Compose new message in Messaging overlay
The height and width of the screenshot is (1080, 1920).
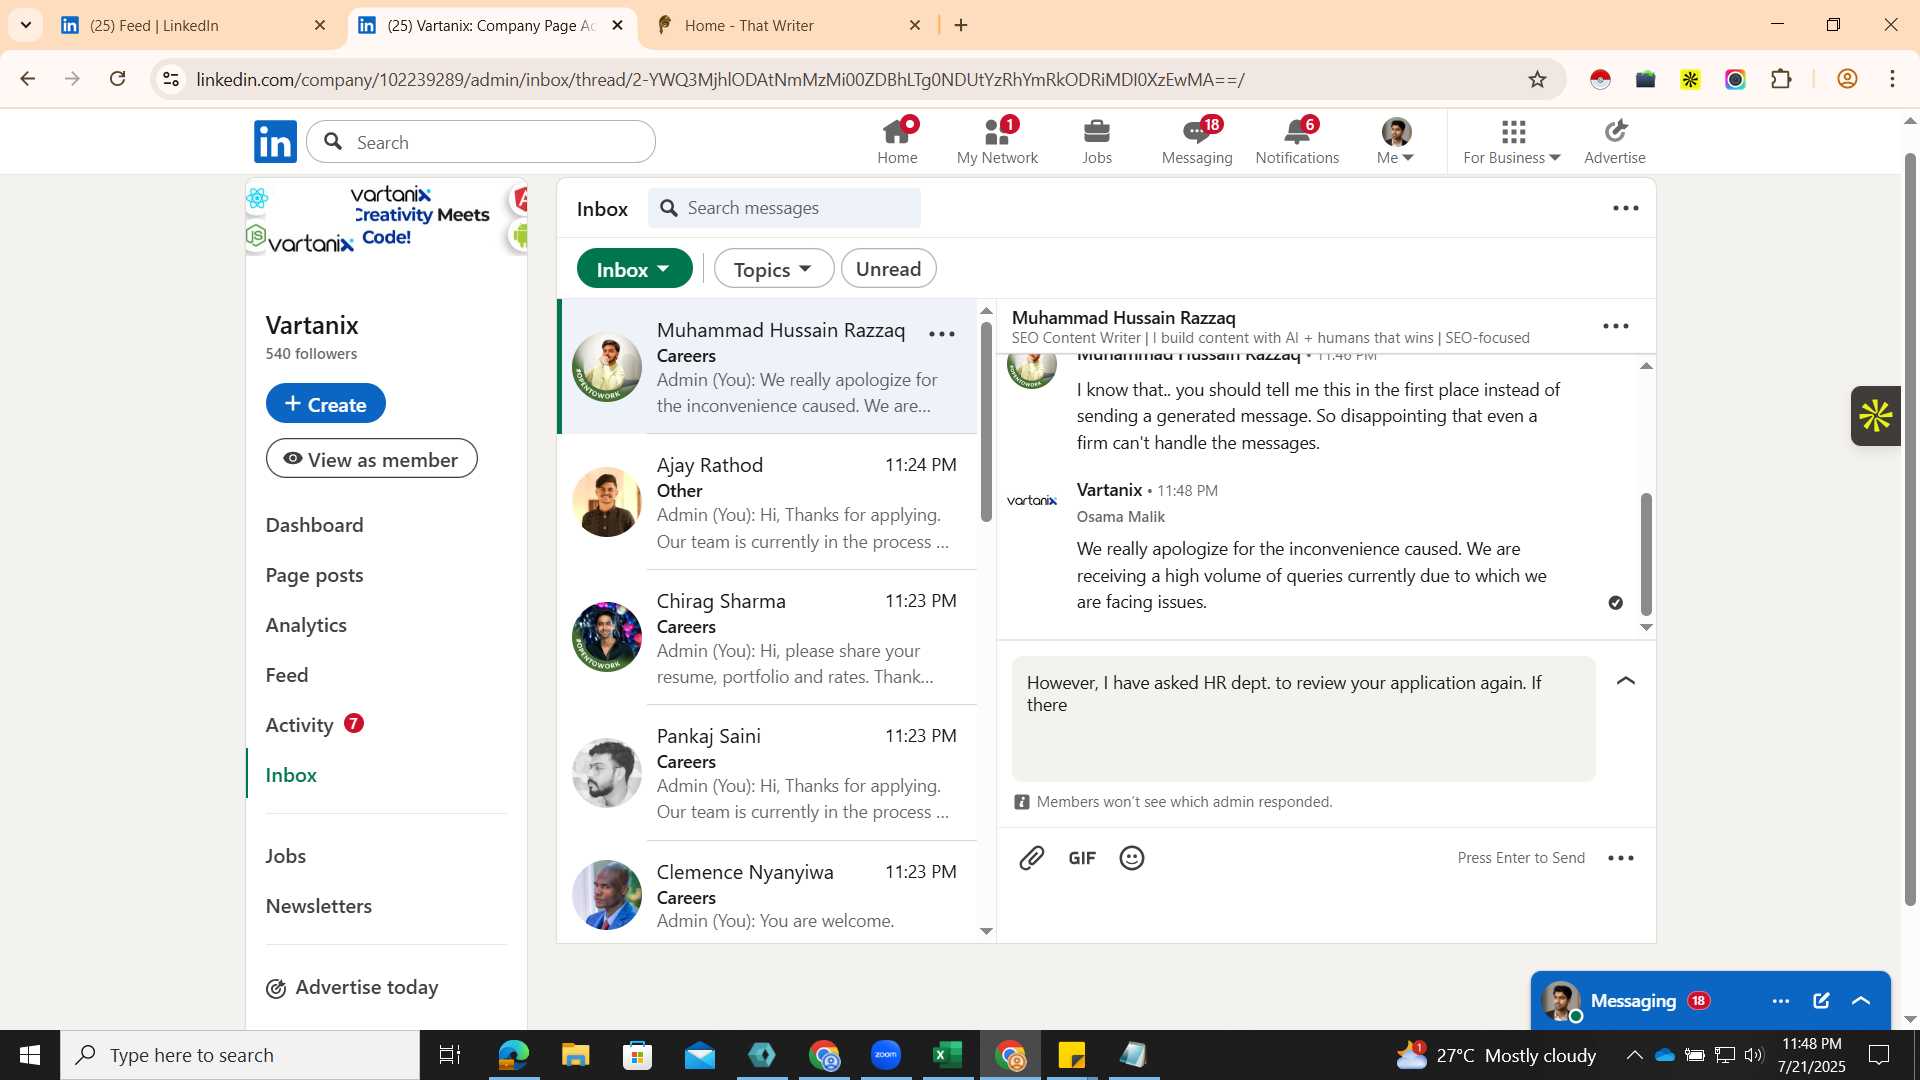click(1821, 1001)
